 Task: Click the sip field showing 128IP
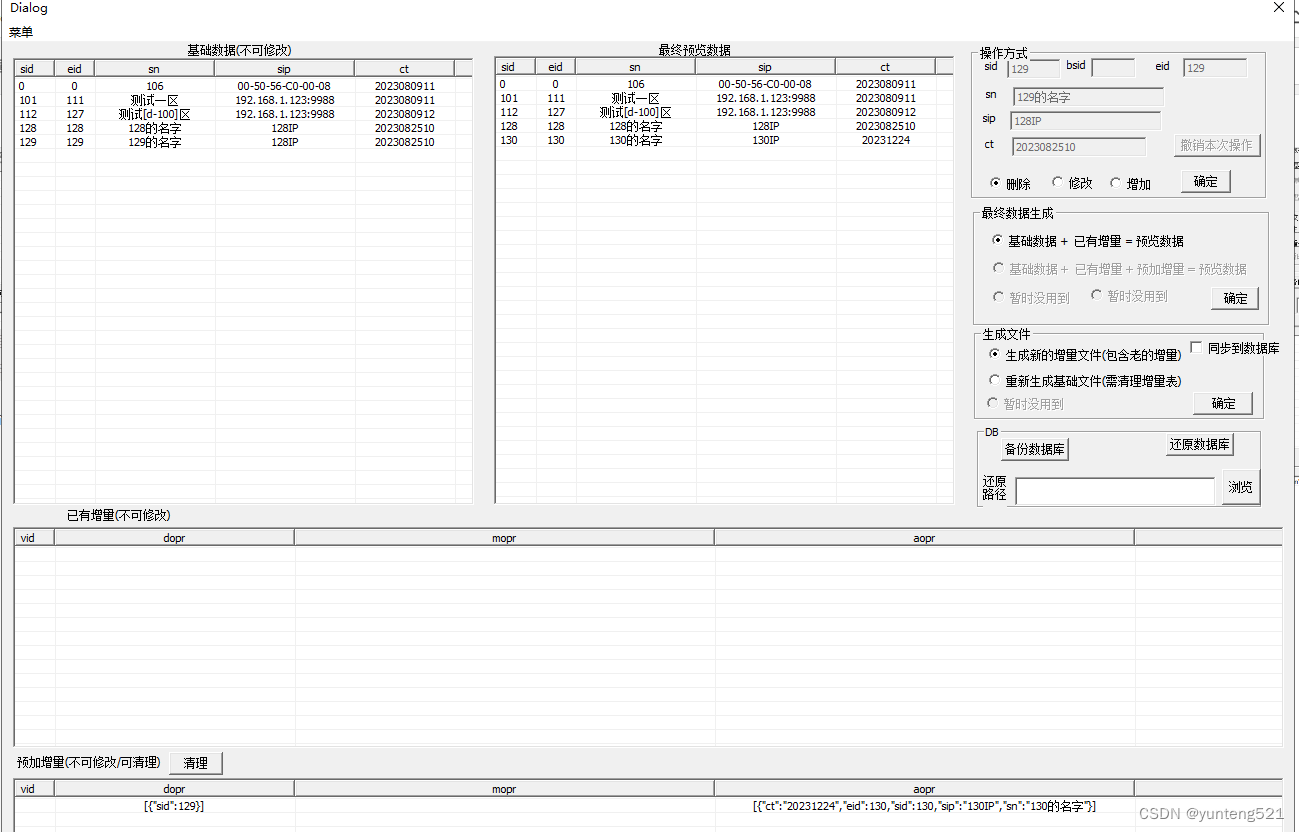[1085, 121]
